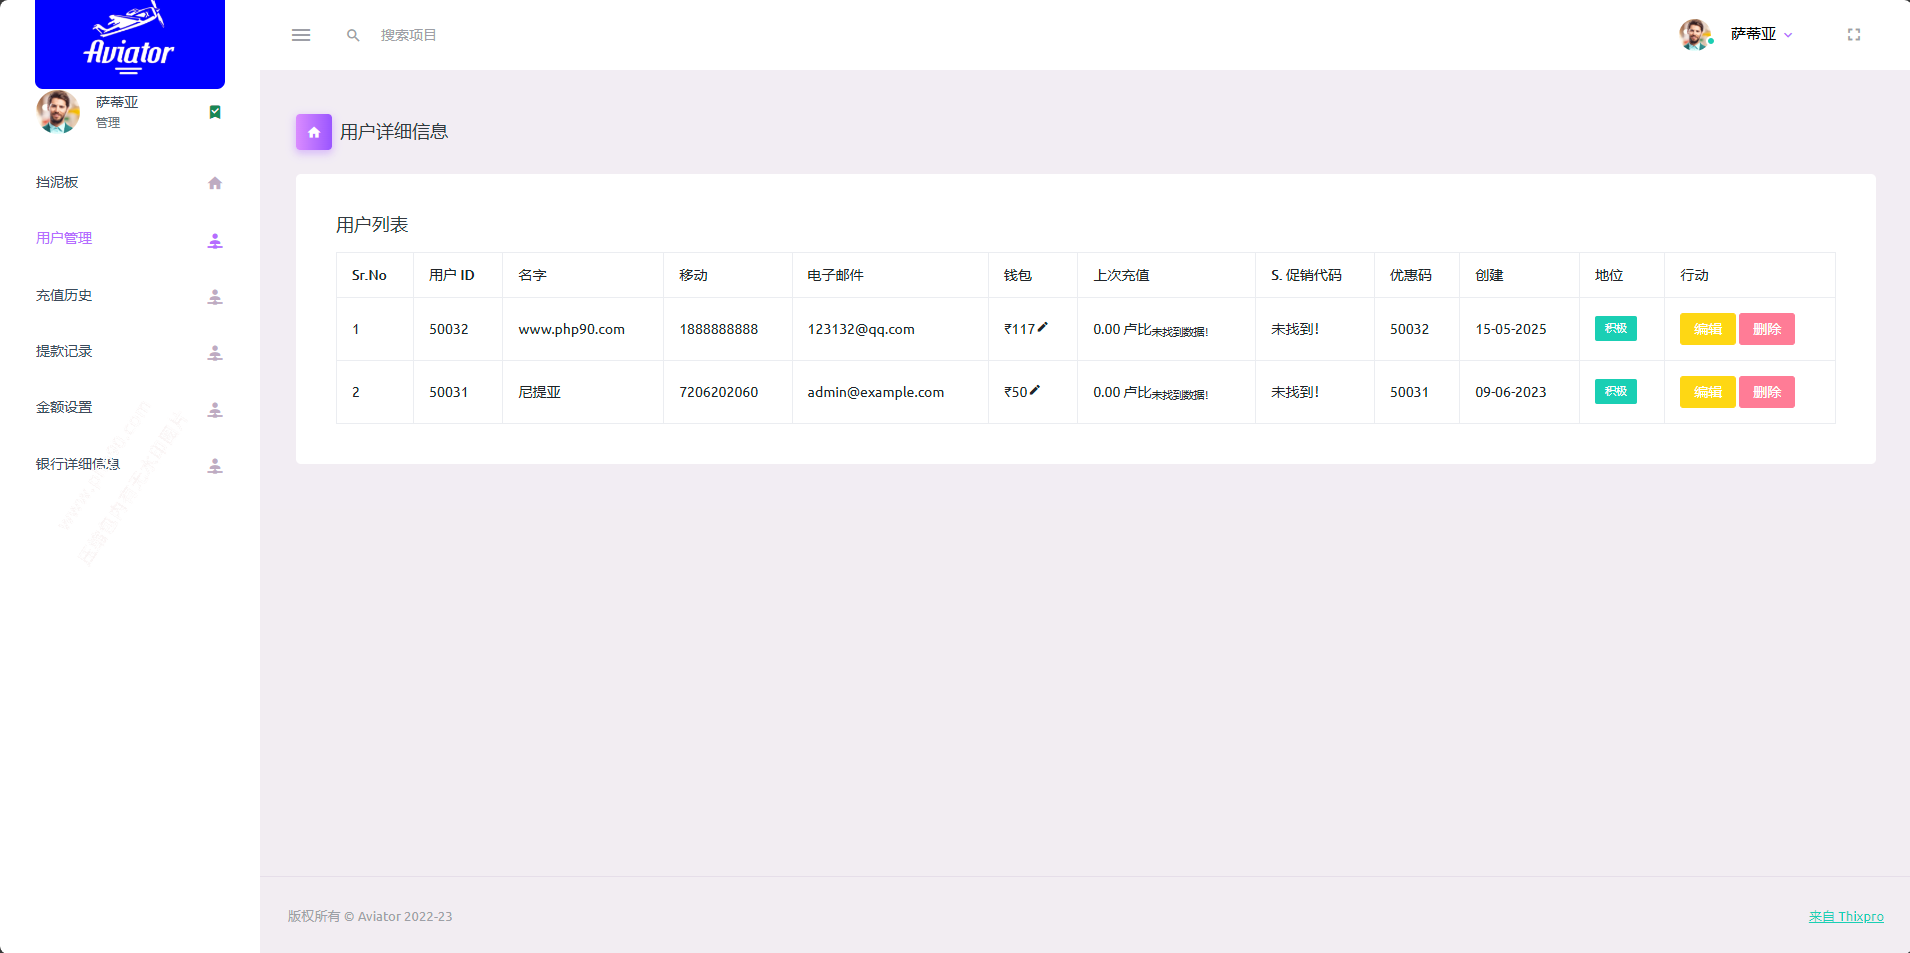The width and height of the screenshot is (1910, 953).
Task: Click the green bookmark icon in sidebar
Action: coord(215,112)
